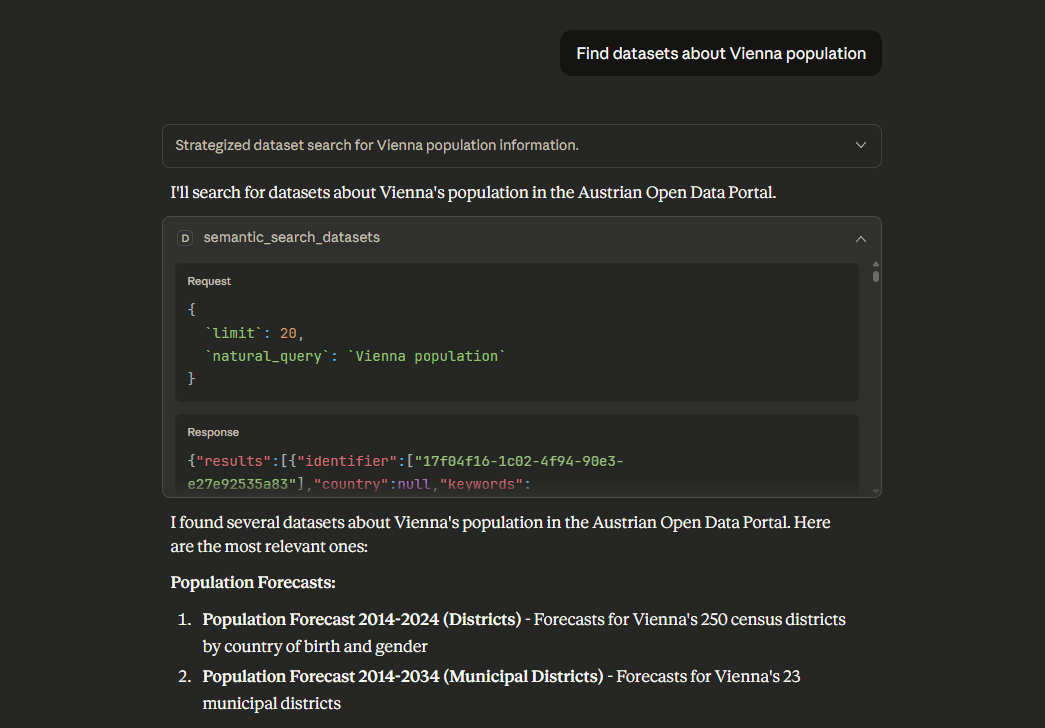Click the 'Find datasets about Vienna population' message
This screenshot has height=728, width=1045.
720,53
